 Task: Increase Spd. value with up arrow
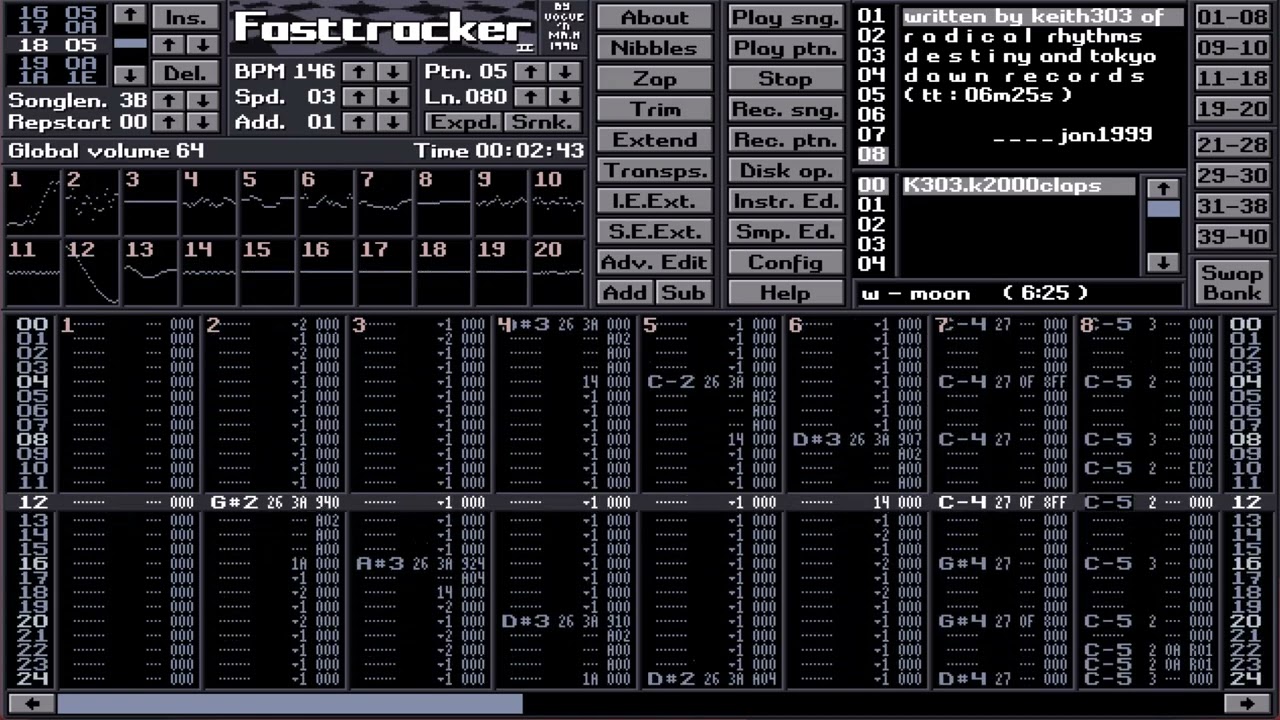coord(358,97)
